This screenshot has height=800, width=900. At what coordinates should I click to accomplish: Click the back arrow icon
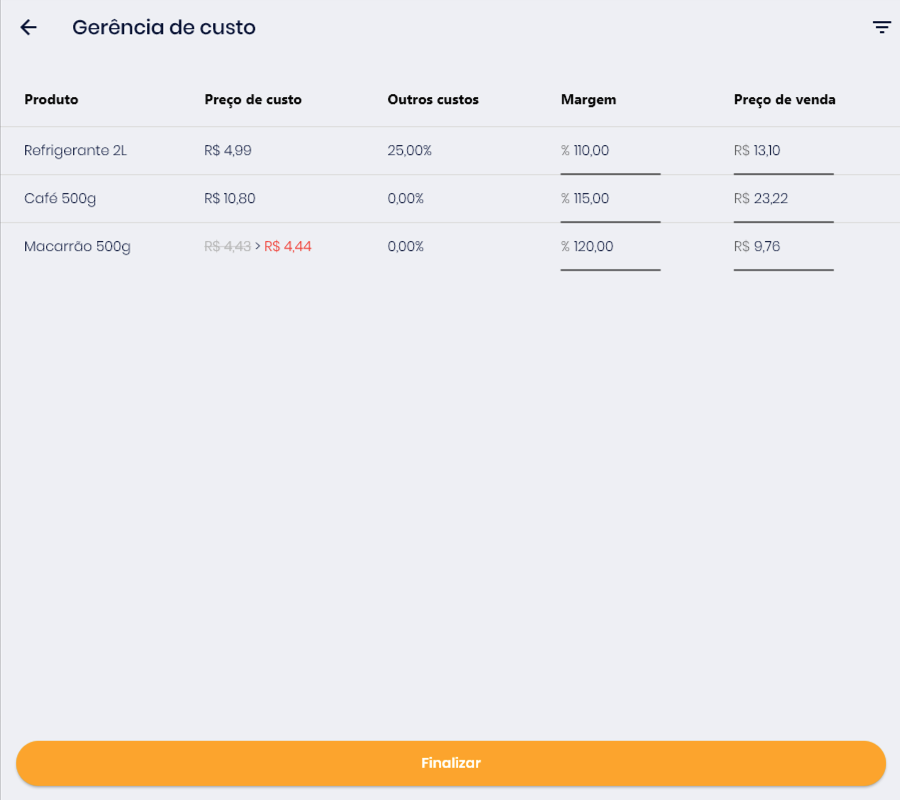28,28
